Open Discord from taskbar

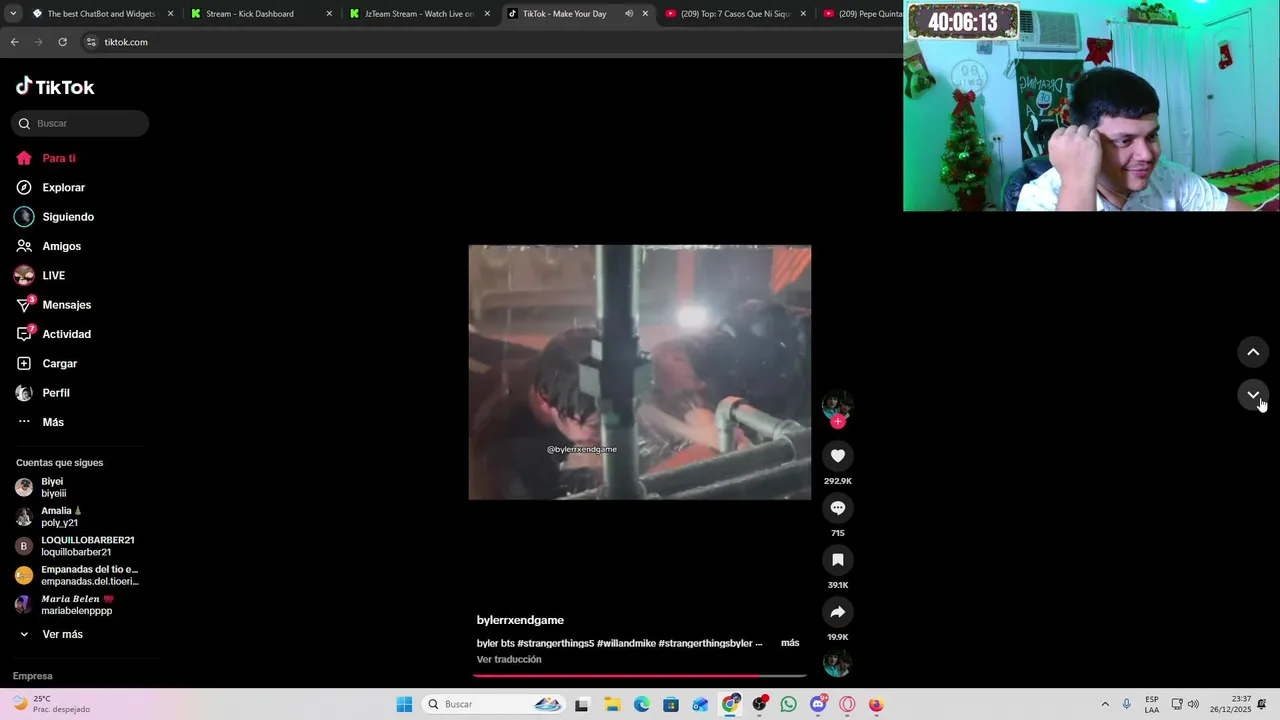(818, 704)
